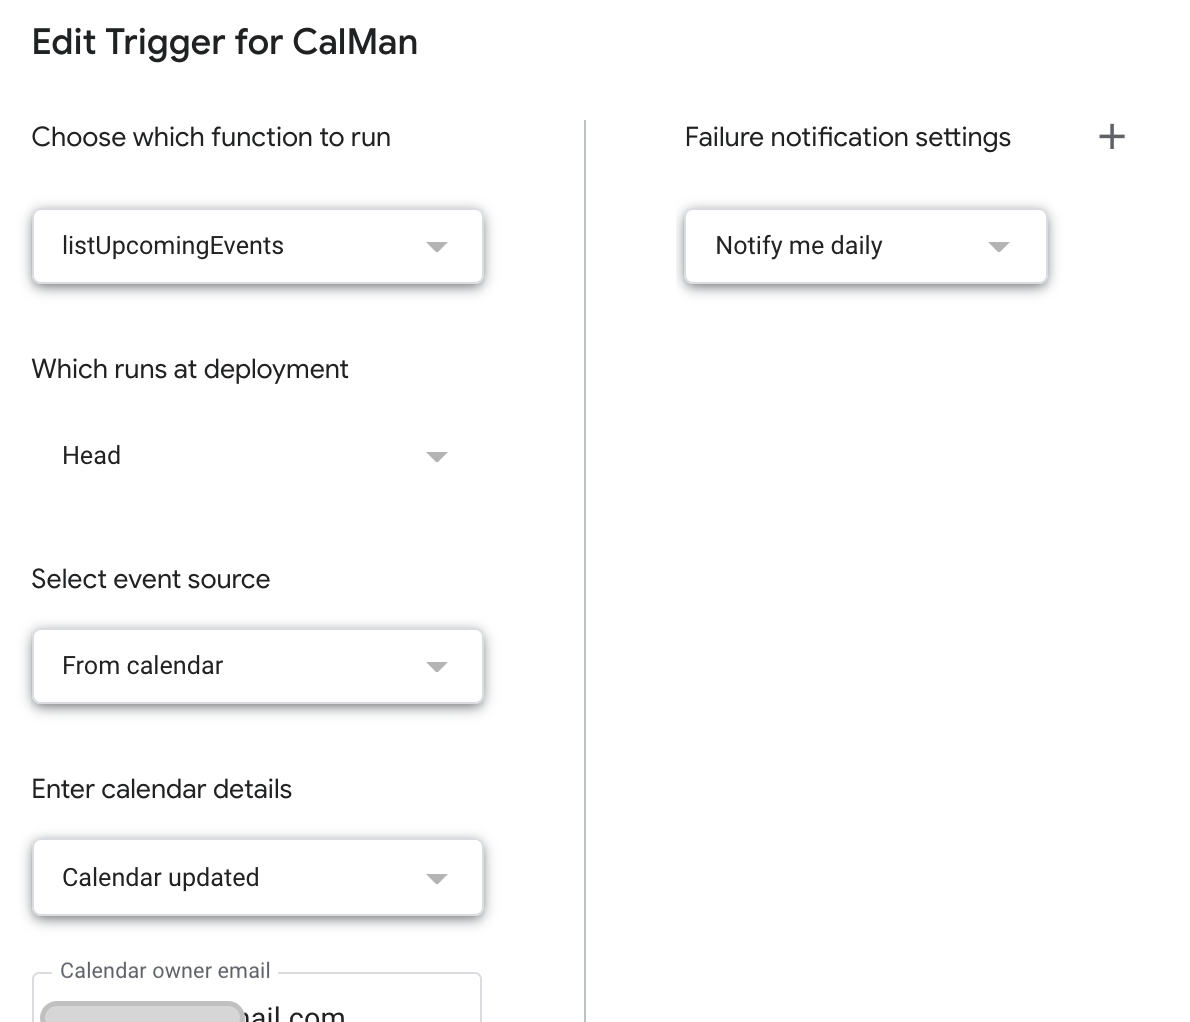Click the Select event source label
Screen dimensions: 1190x1022
pos(151,579)
